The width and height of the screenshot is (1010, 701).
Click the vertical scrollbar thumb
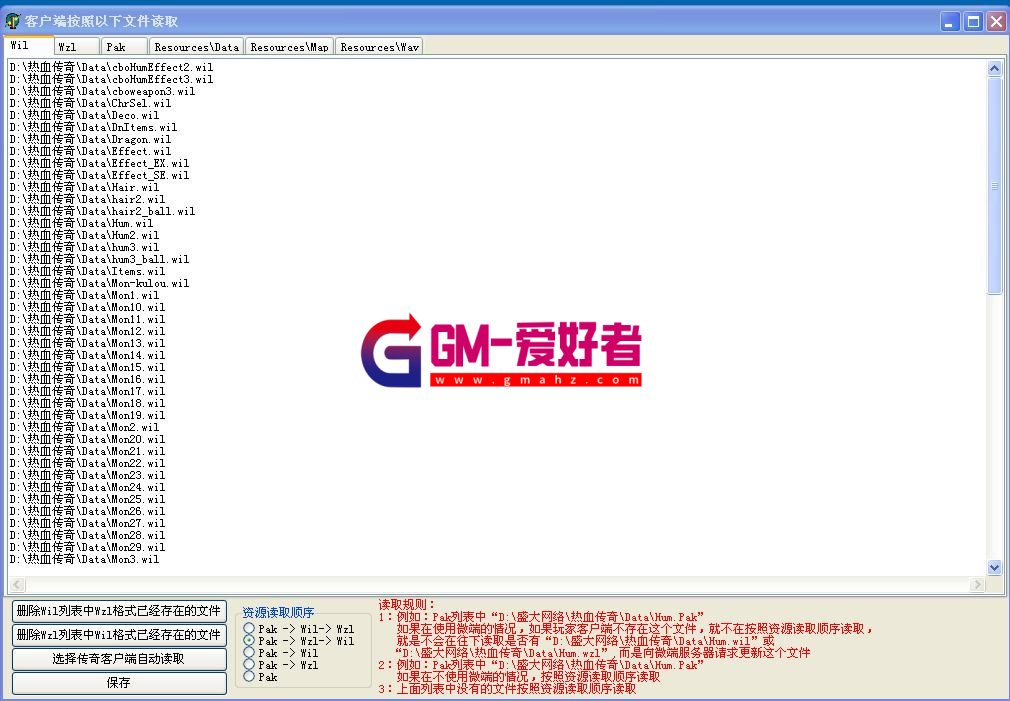point(994,186)
